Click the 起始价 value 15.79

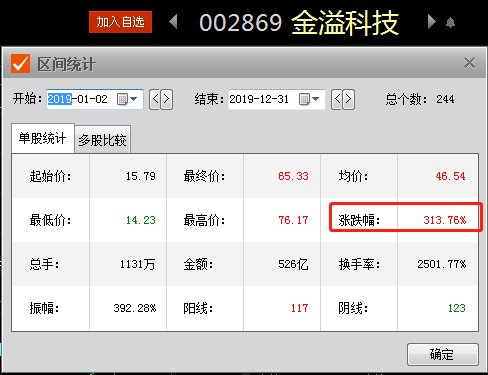[141, 176]
